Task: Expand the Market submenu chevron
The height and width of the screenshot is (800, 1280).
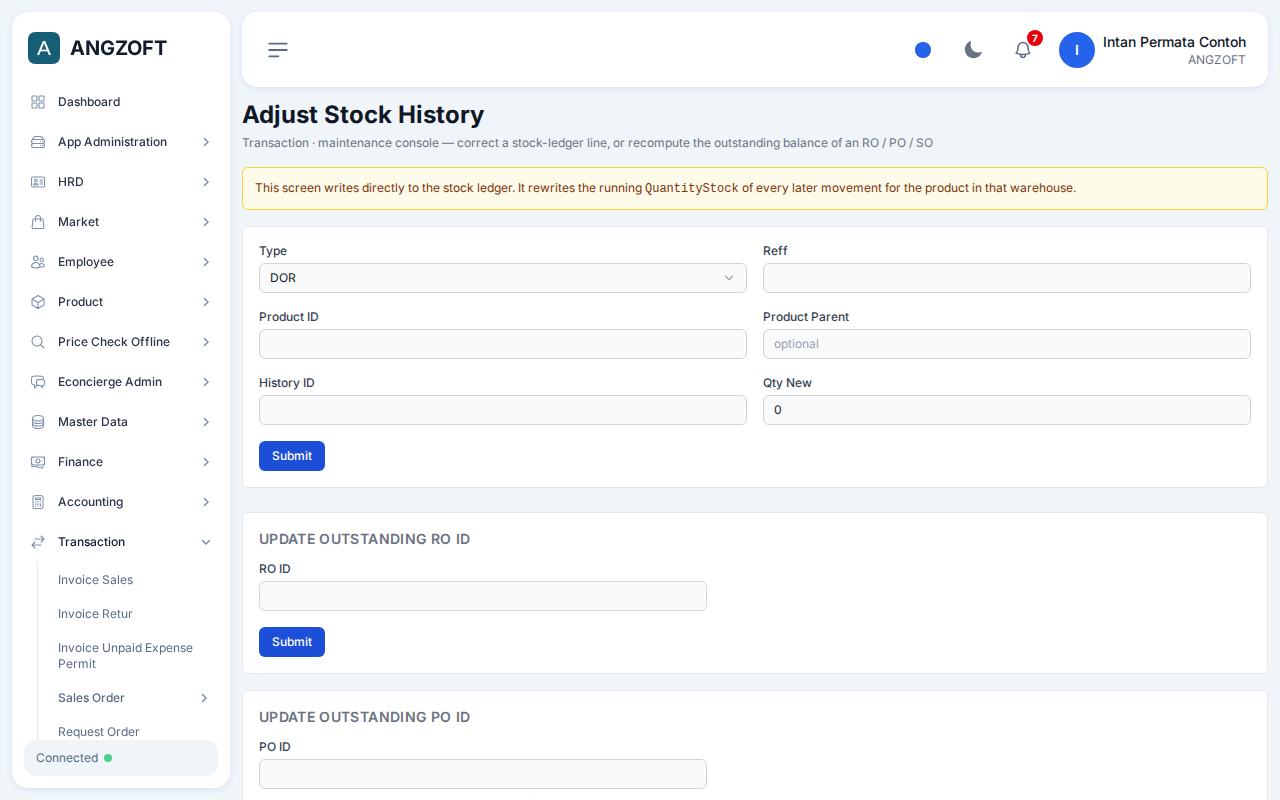Action: tap(206, 222)
